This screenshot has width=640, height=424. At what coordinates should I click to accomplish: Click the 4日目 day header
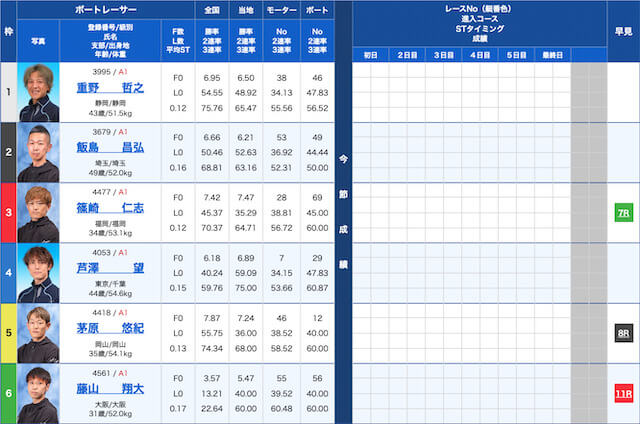480,55
